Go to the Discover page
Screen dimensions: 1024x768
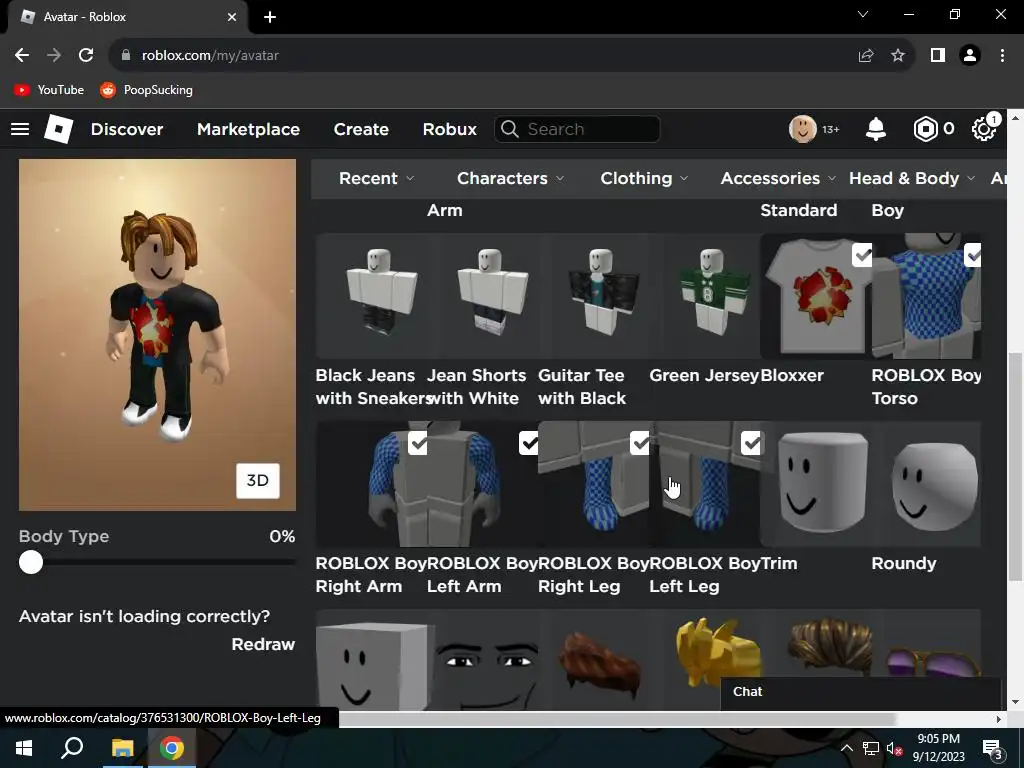[x=127, y=129]
